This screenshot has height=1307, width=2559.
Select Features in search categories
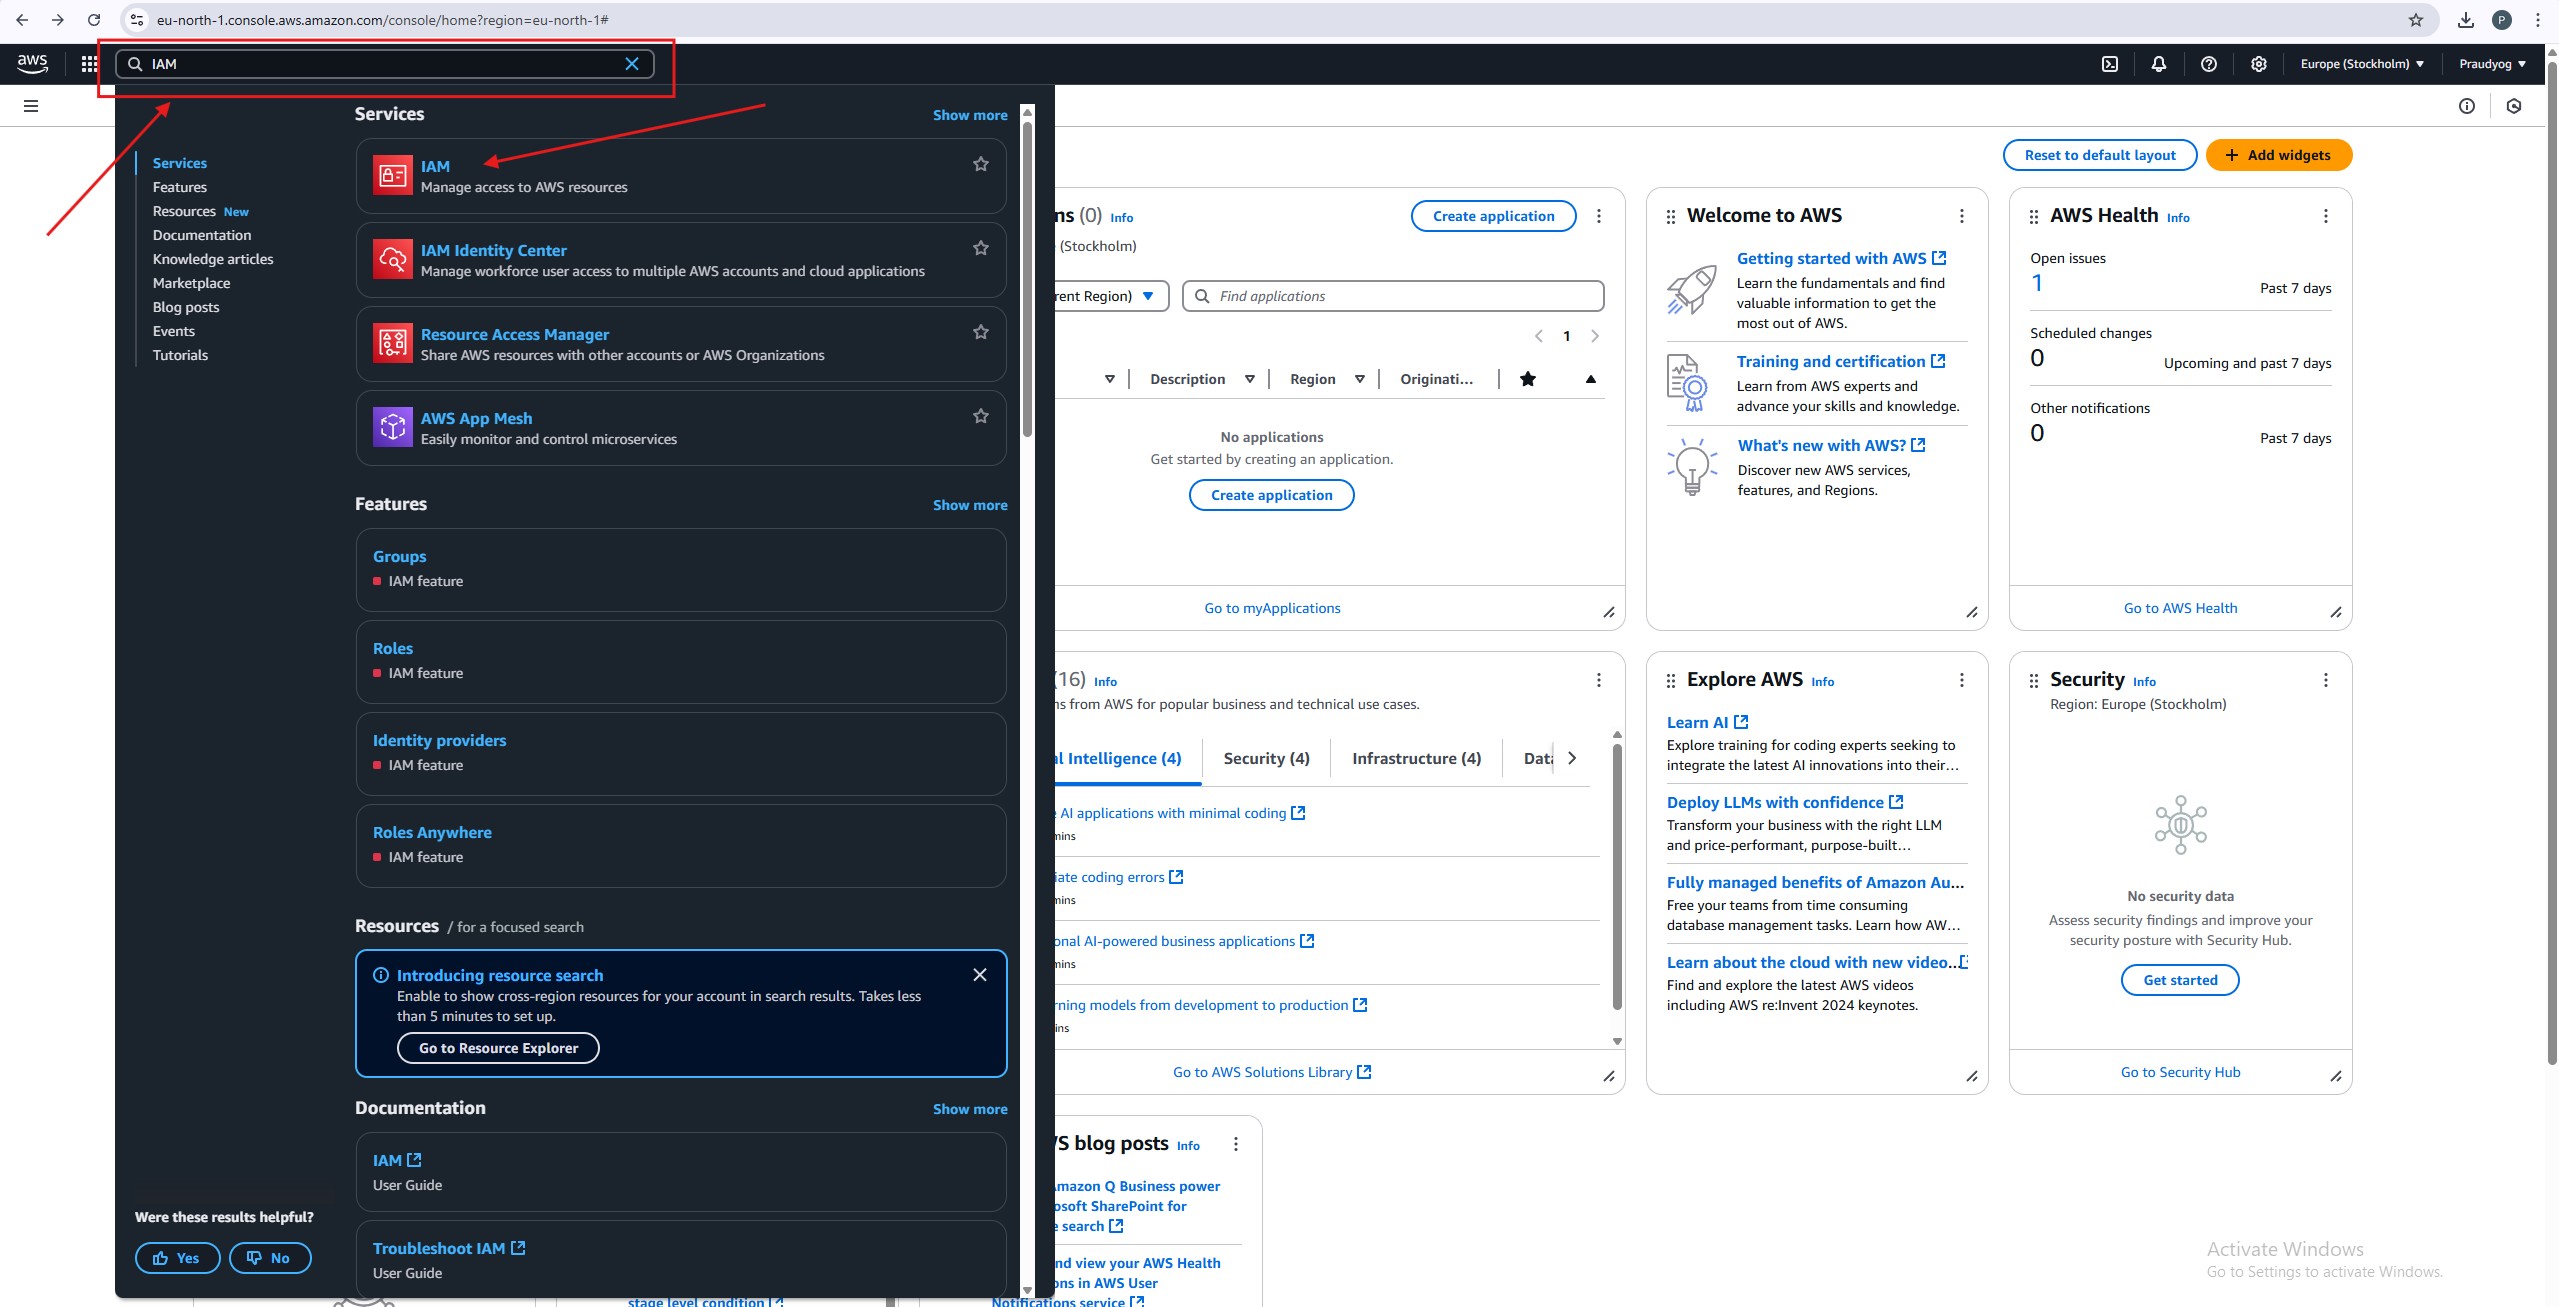tap(180, 187)
